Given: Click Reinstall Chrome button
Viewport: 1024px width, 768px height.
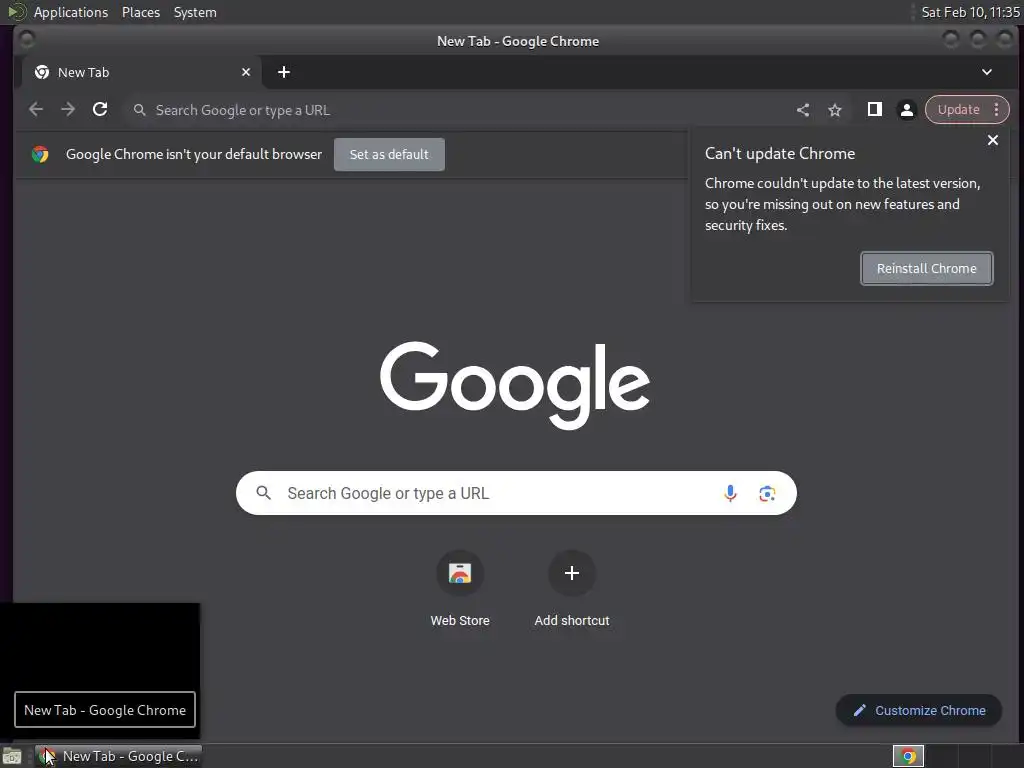Looking at the screenshot, I should [x=927, y=268].
